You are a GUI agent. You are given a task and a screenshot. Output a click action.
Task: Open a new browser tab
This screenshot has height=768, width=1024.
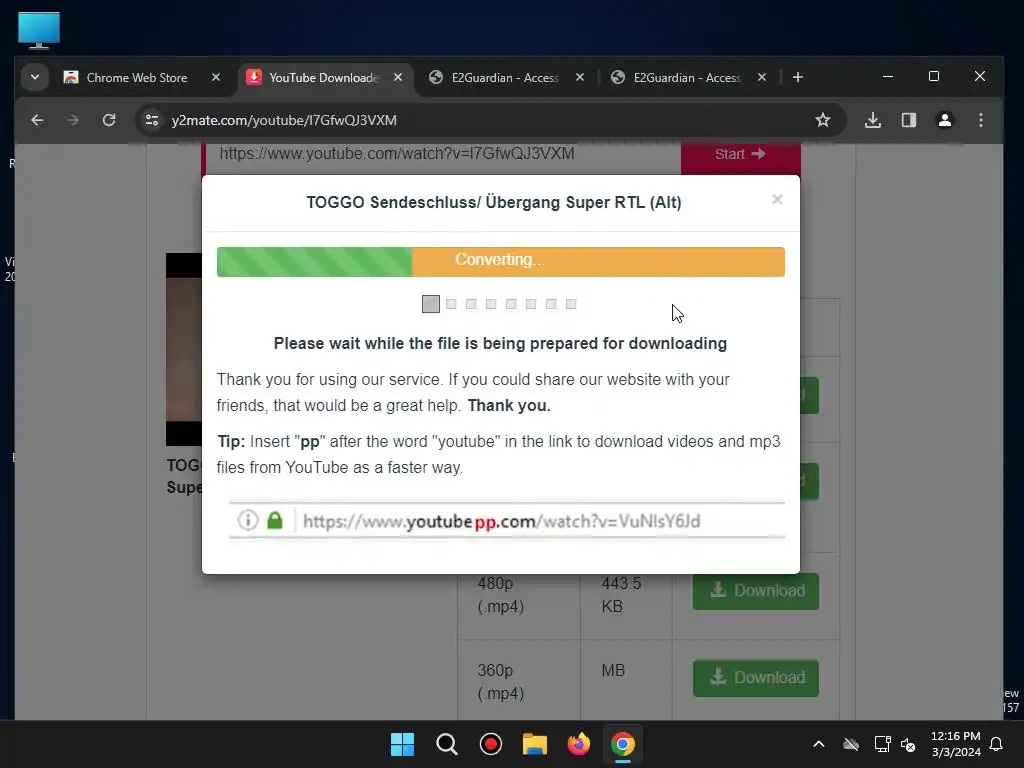click(x=797, y=78)
